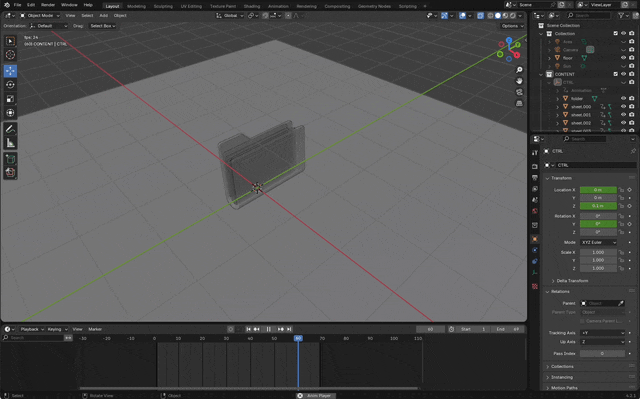Open the Options button in viewport header
This screenshot has height=399, width=640.
point(512,26)
